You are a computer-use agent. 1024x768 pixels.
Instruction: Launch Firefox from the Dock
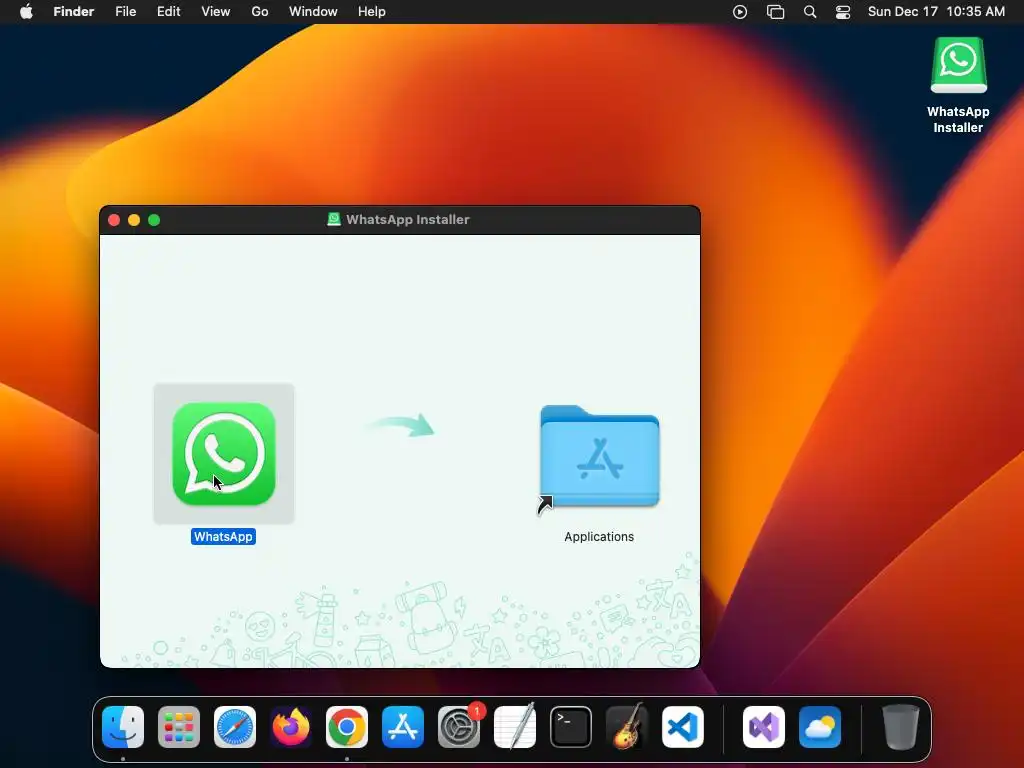[291, 727]
